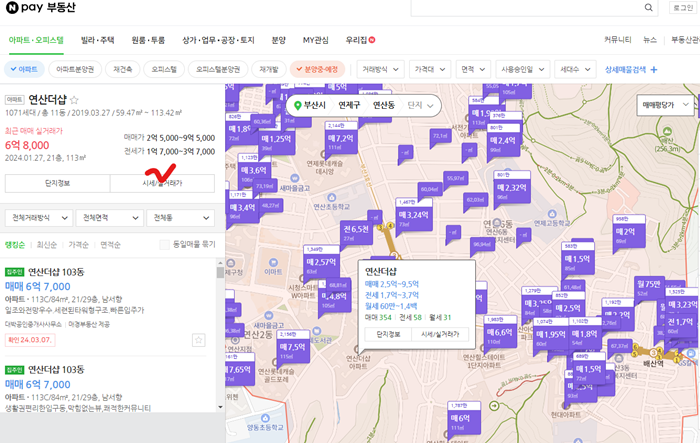Click the location pin icon by 부산시
The width and height of the screenshot is (700, 443).
298,105
